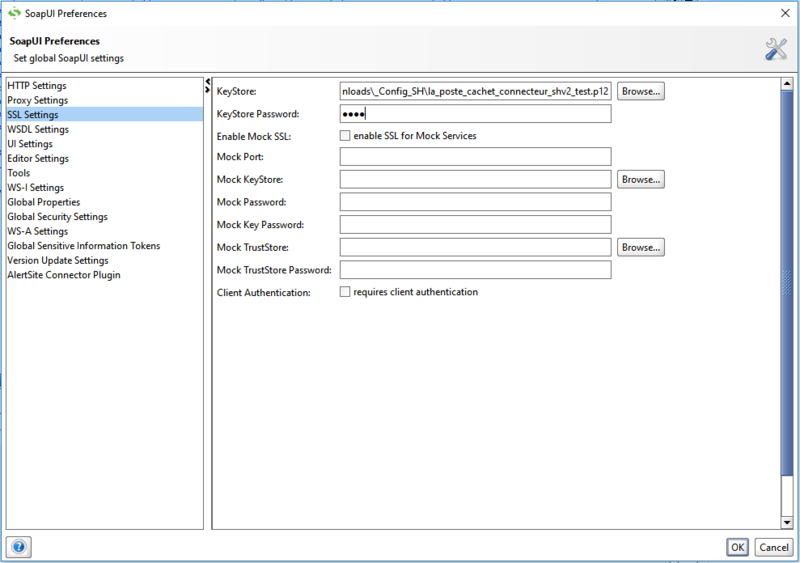Screen dimensions: 800x563
Task: Click the Mock Port field
Action: coord(476,157)
